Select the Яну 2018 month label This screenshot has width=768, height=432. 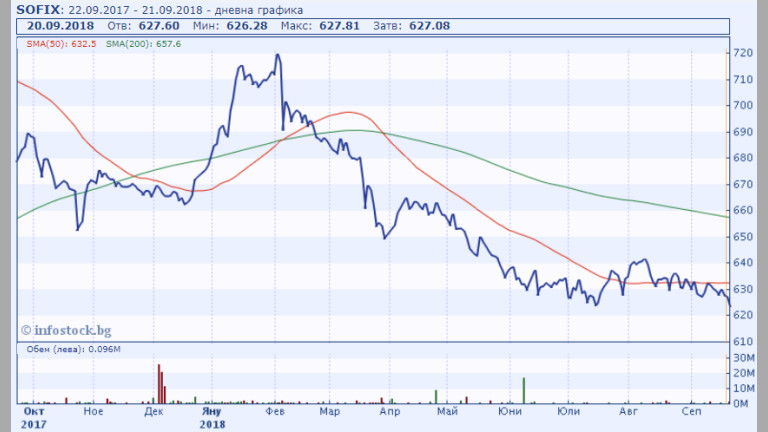(211, 416)
